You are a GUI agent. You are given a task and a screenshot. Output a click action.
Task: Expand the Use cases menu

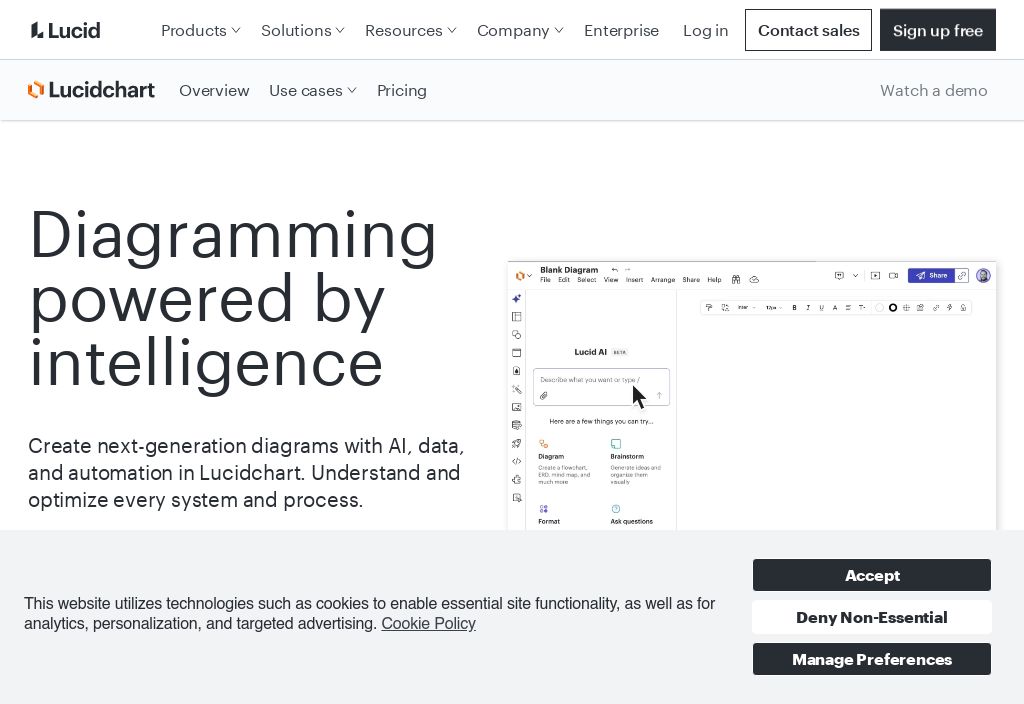coord(312,90)
